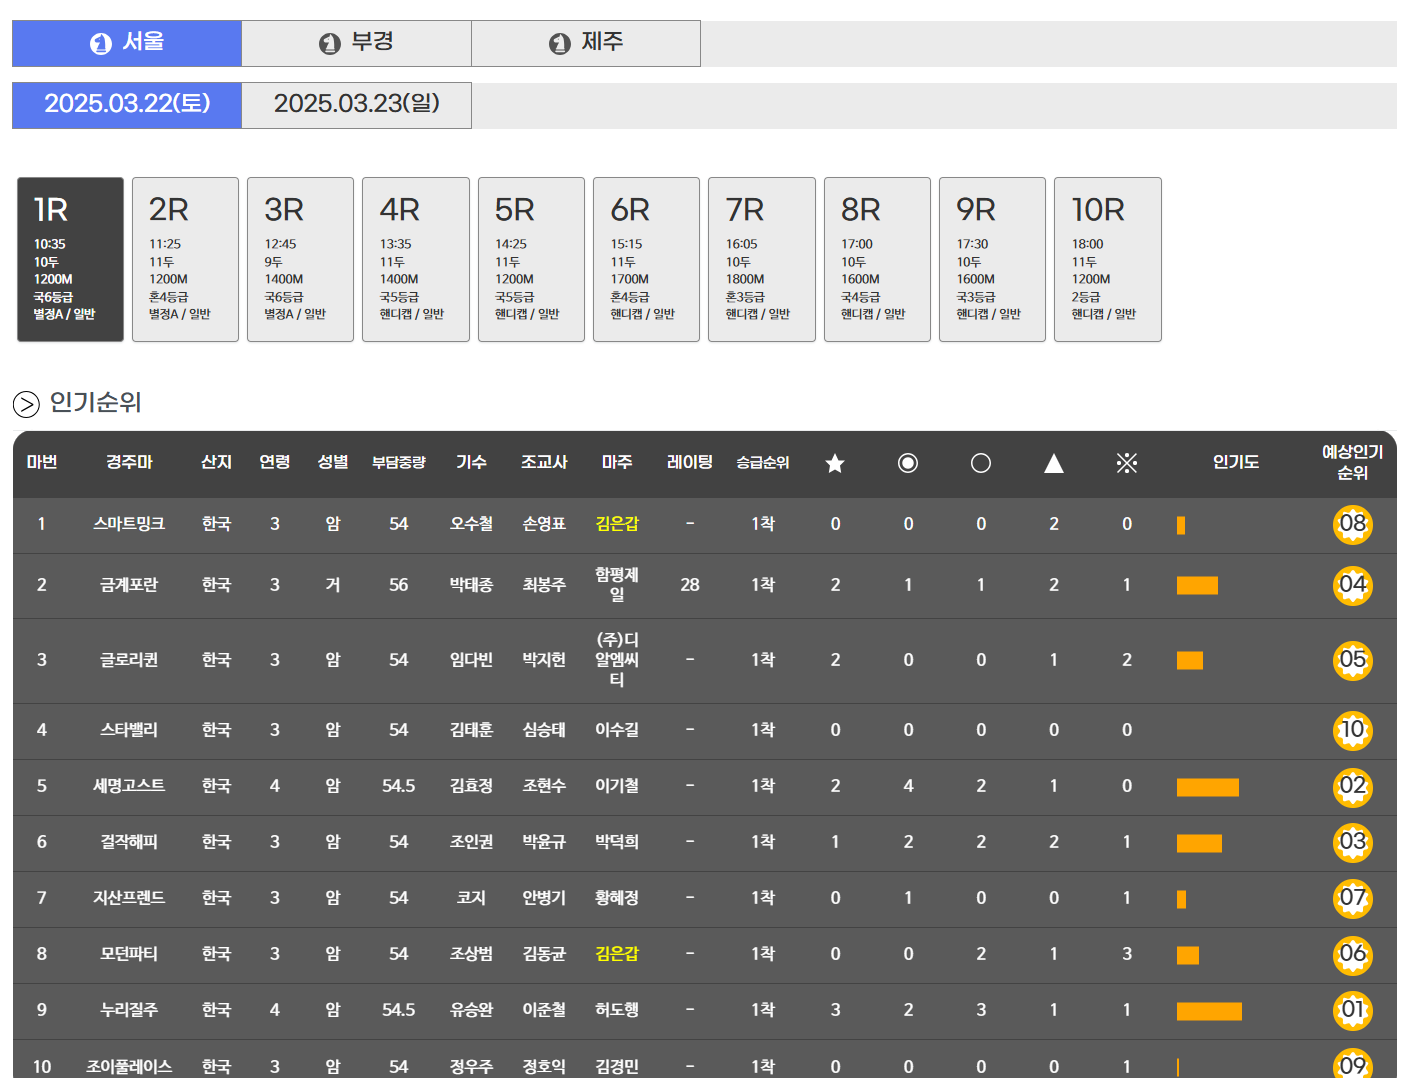Click the predicted rank badge 08
This screenshot has width=1408, height=1078.
tap(1352, 524)
